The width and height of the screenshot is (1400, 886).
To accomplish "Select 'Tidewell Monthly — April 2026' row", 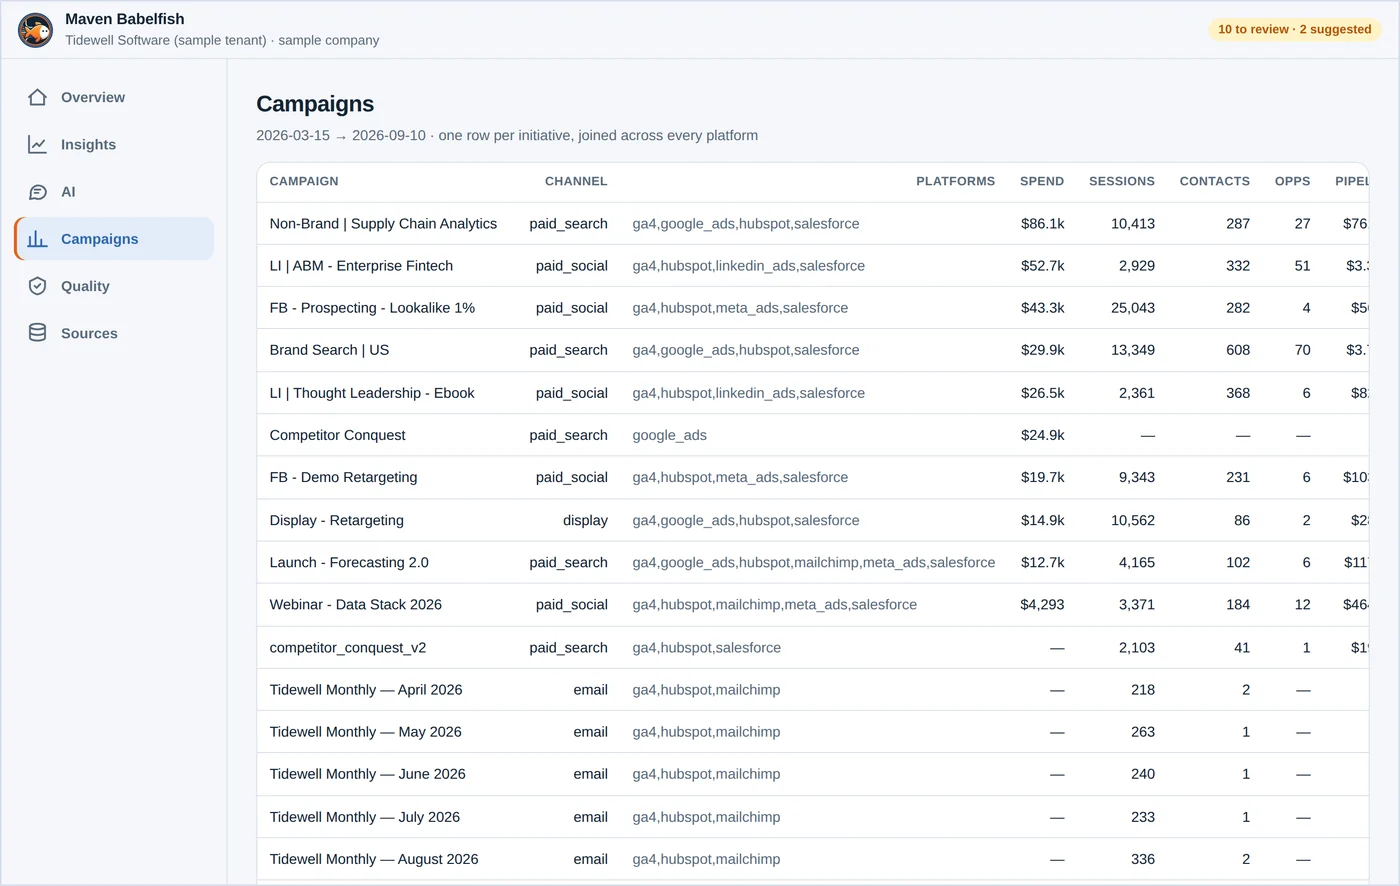I will (812, 689).
